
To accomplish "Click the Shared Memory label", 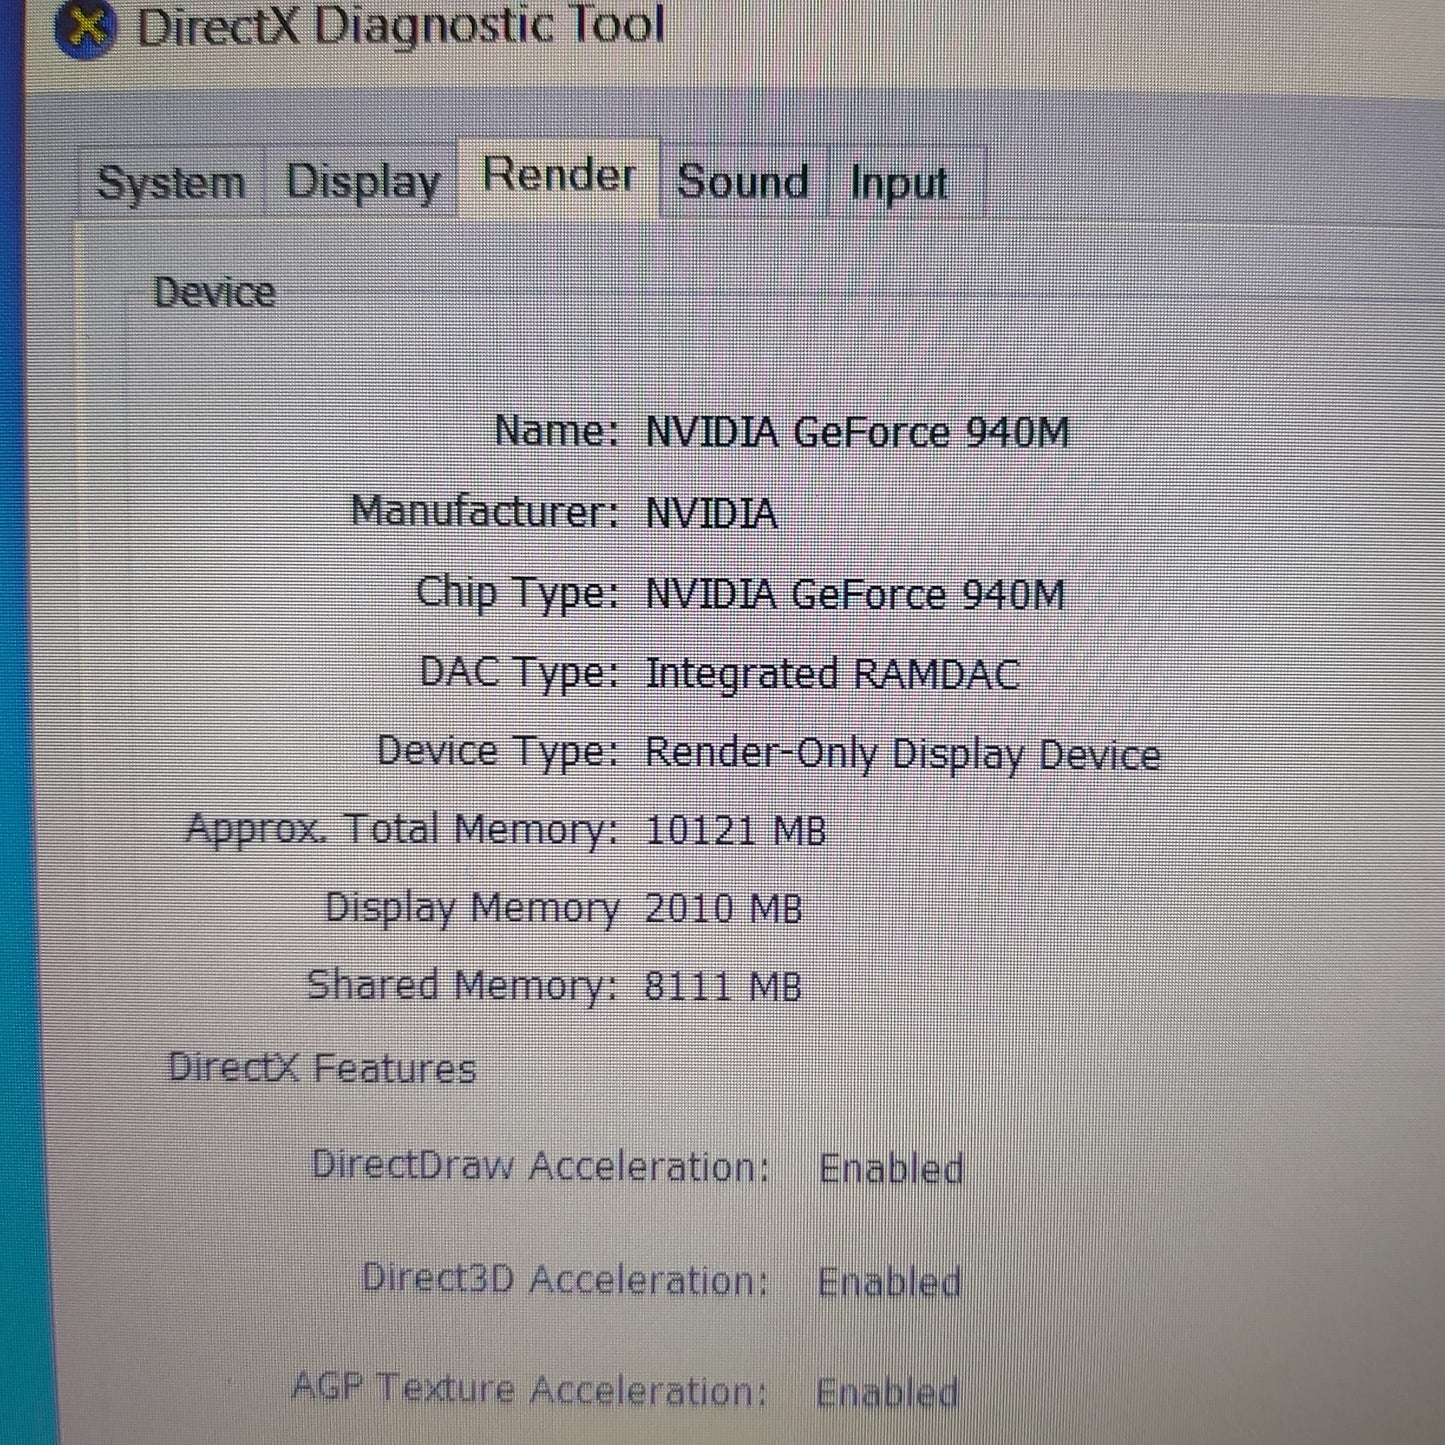I will point(462,986).
